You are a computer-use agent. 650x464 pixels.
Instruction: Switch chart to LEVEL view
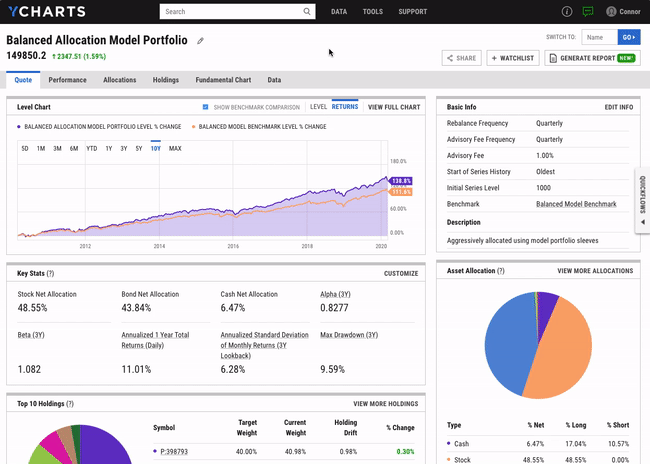pos(318,107)
